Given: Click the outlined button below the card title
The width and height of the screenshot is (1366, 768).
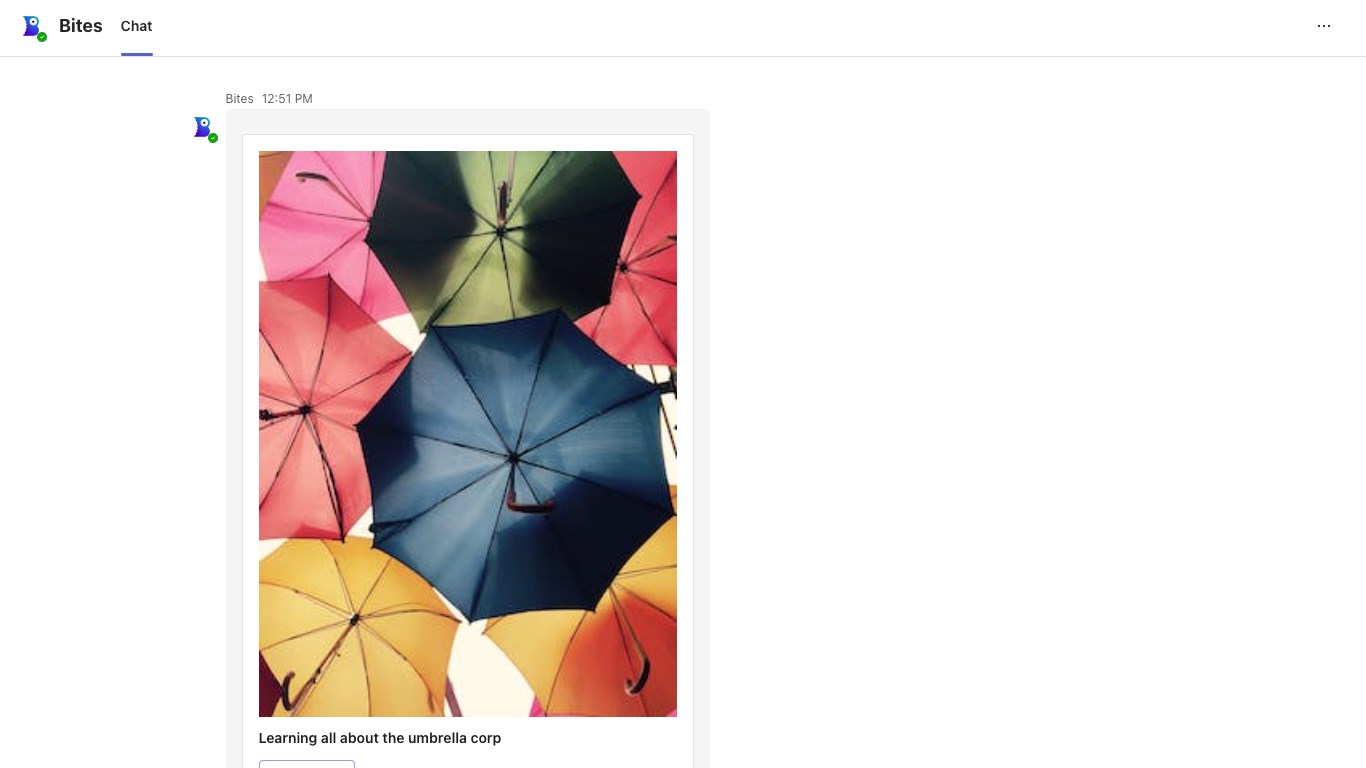Looking at the screenshot, I should [307, 764].
